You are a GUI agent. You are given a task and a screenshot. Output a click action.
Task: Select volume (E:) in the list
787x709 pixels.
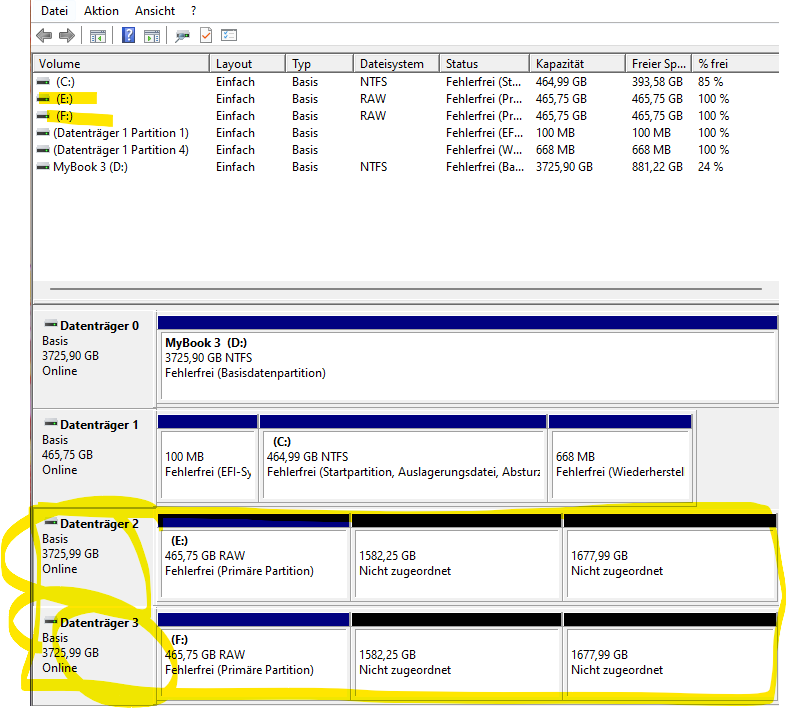click(x=64, y=98)
